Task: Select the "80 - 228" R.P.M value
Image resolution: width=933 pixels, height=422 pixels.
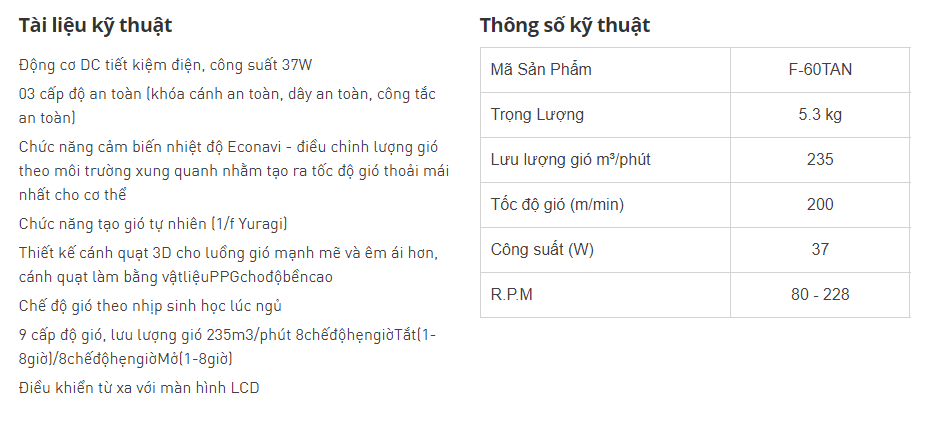Action: tap(820, 295)
